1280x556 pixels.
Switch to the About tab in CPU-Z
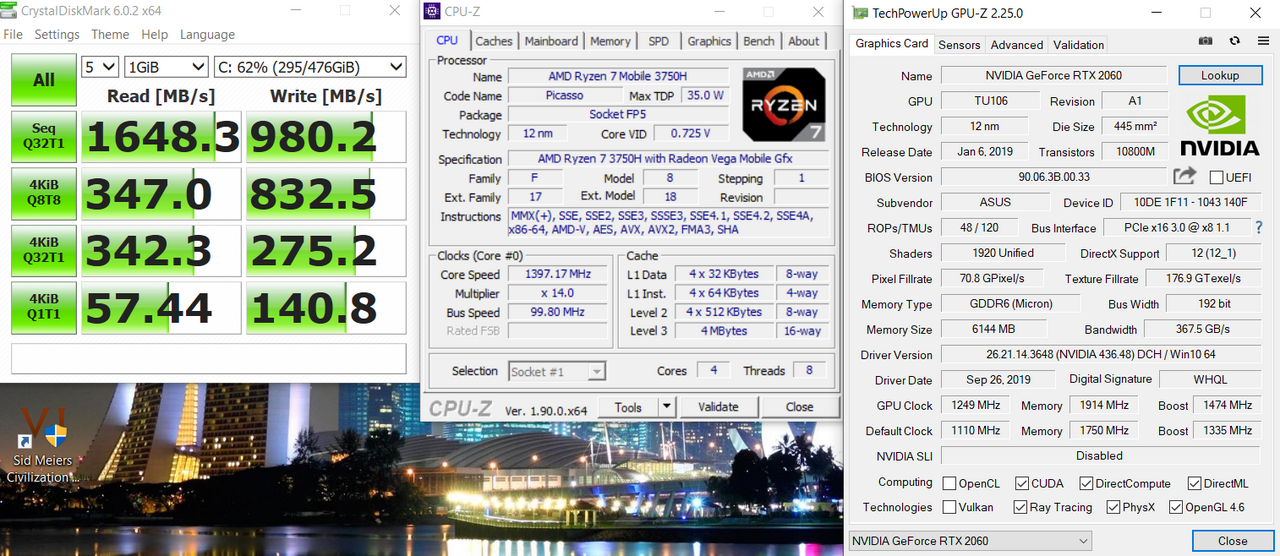804,41
